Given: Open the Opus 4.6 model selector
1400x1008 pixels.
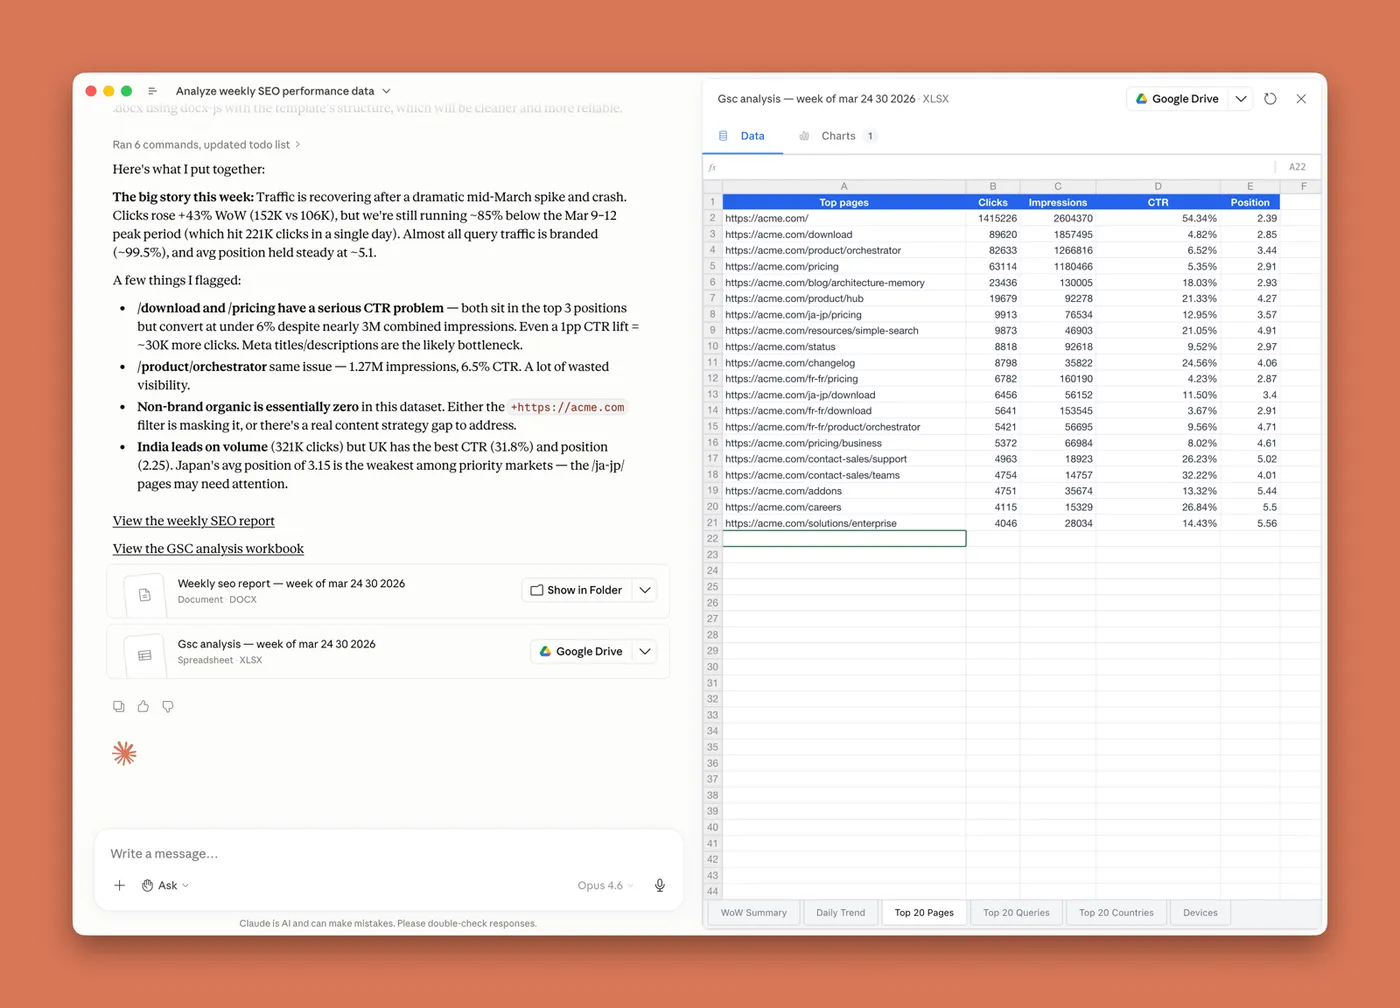Looking at the screenshot, I should pos(606,885).
